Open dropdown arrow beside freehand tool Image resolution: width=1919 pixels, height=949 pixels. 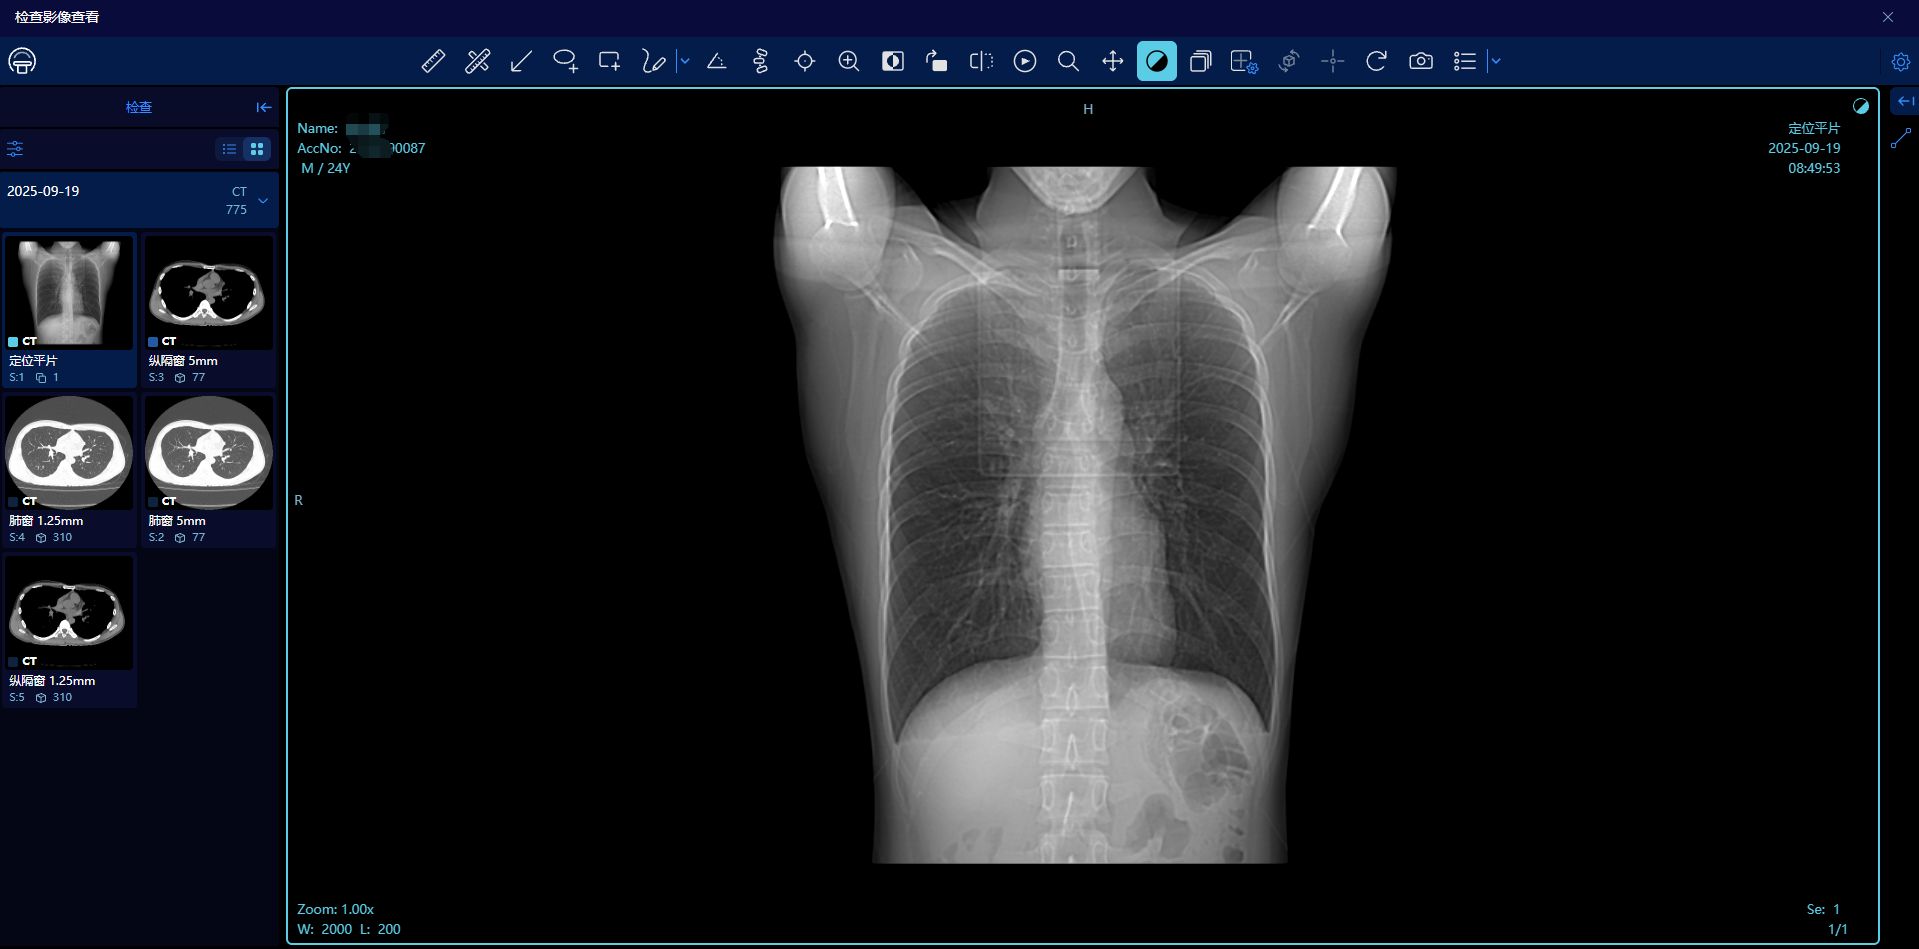click(x=685, y=61)
